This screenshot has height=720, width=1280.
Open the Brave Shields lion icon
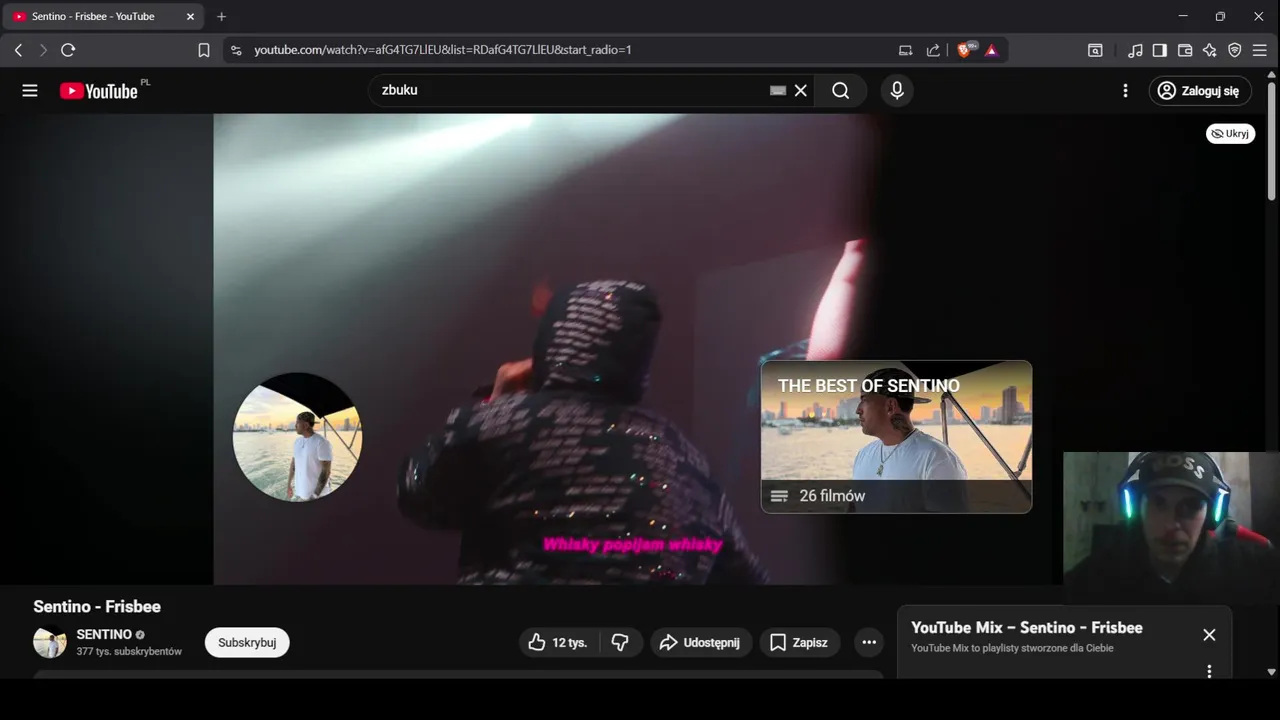click(x=966, y=50)
